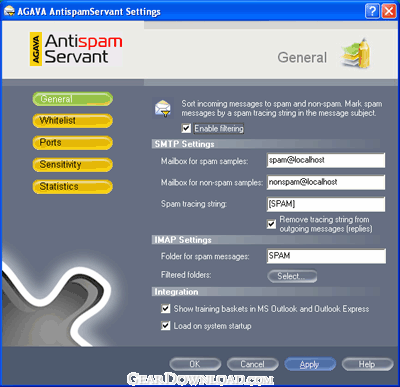400x387 pixels.
Task: Click the 'Folder for spam messages:' label
Action: (205, 256)
